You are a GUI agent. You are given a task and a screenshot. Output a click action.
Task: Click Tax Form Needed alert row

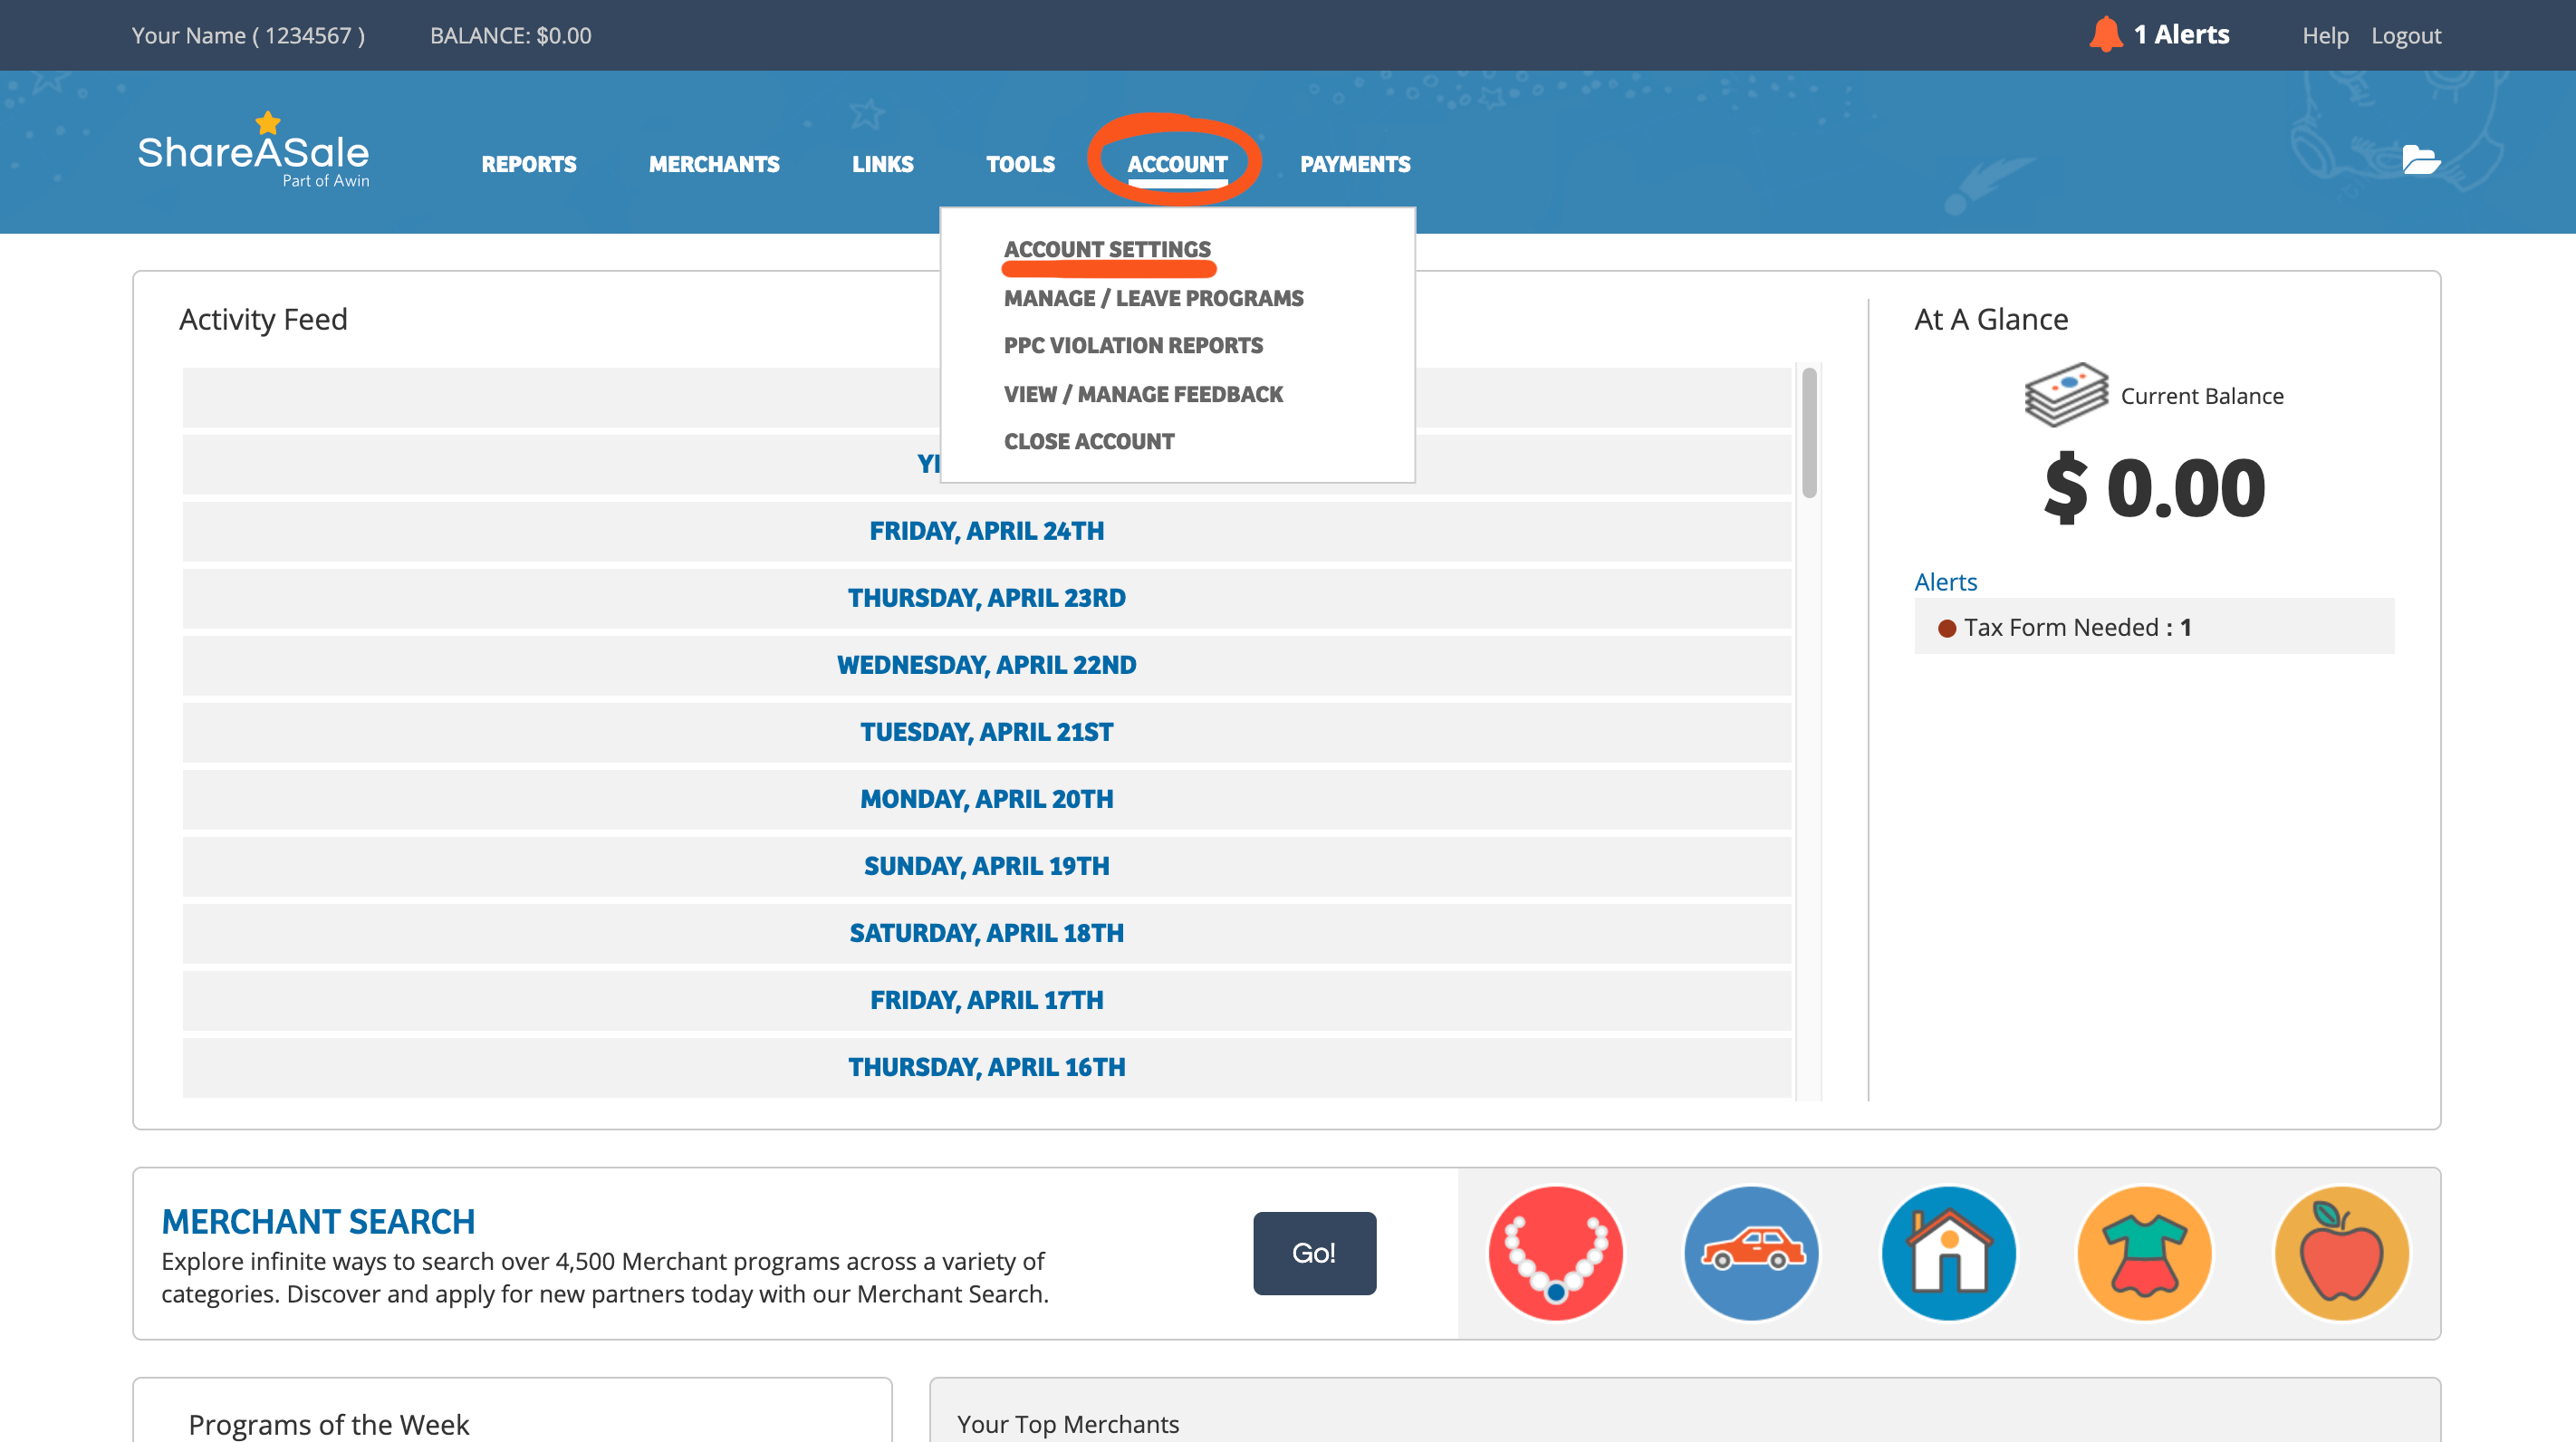(2154, 626)
